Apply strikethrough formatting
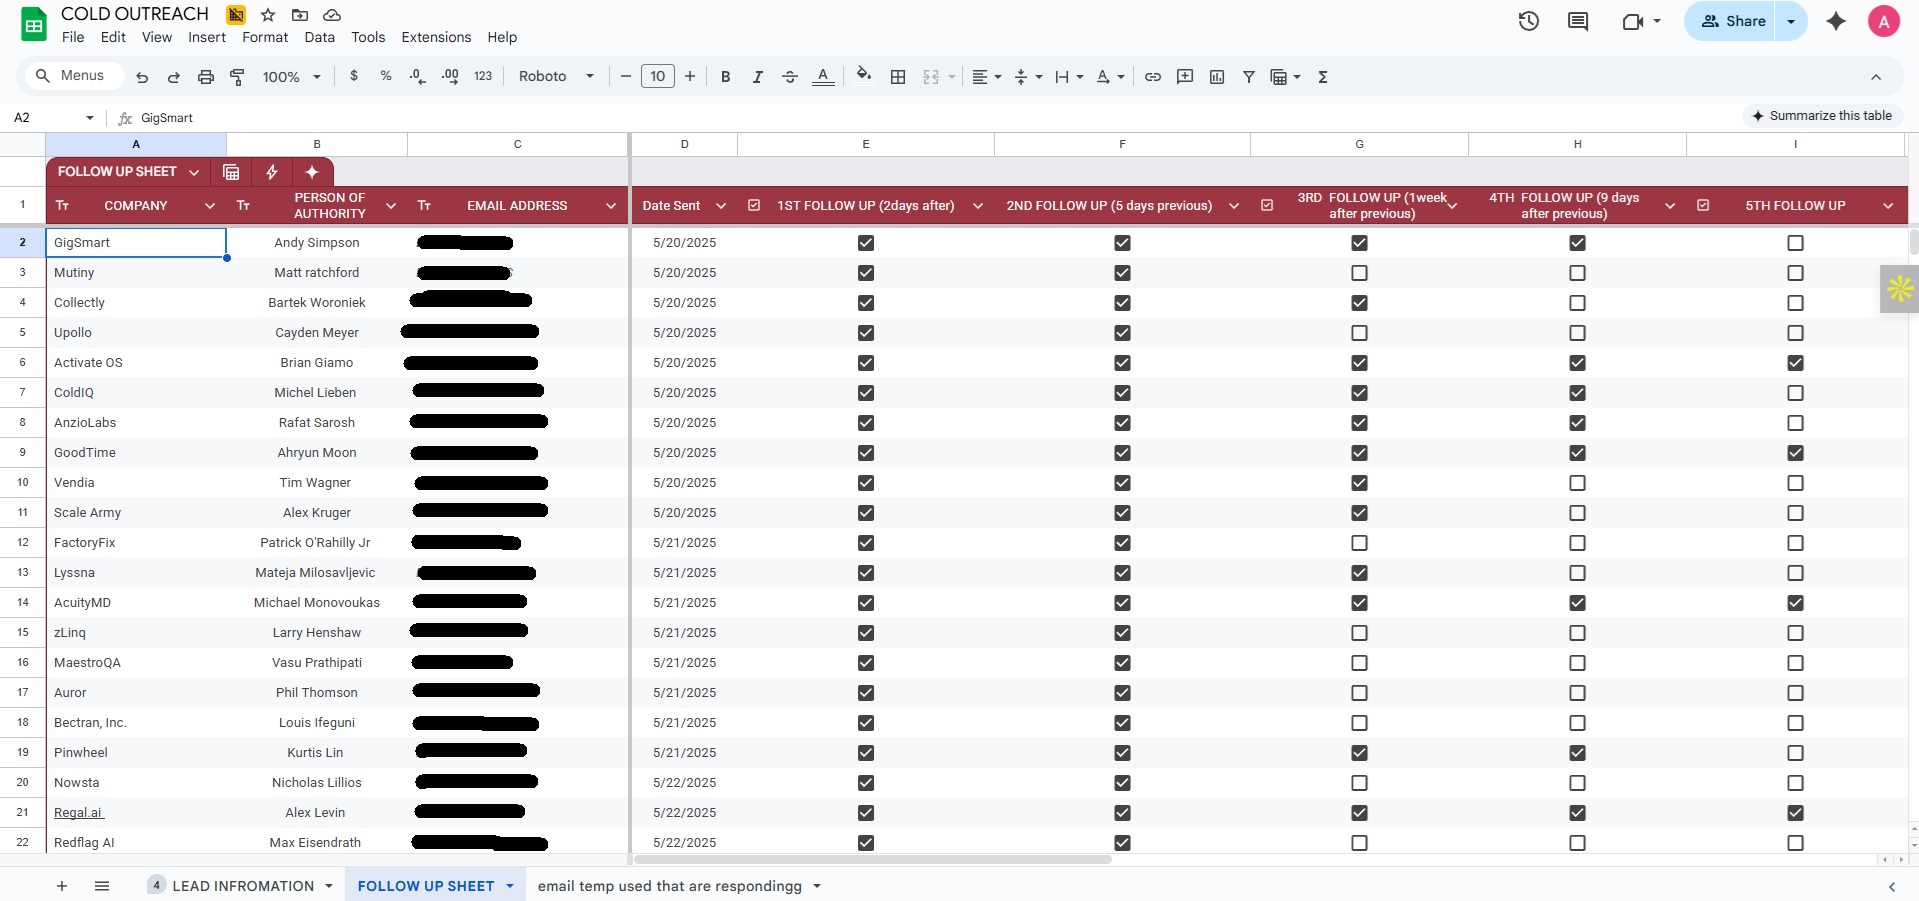This screenshot has width=1919, height=901. (x=790, y=77)
